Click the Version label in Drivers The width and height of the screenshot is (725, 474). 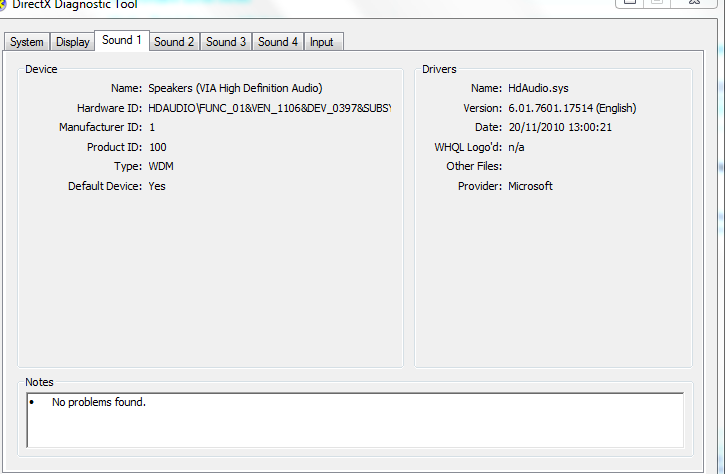tap(483, 108)
